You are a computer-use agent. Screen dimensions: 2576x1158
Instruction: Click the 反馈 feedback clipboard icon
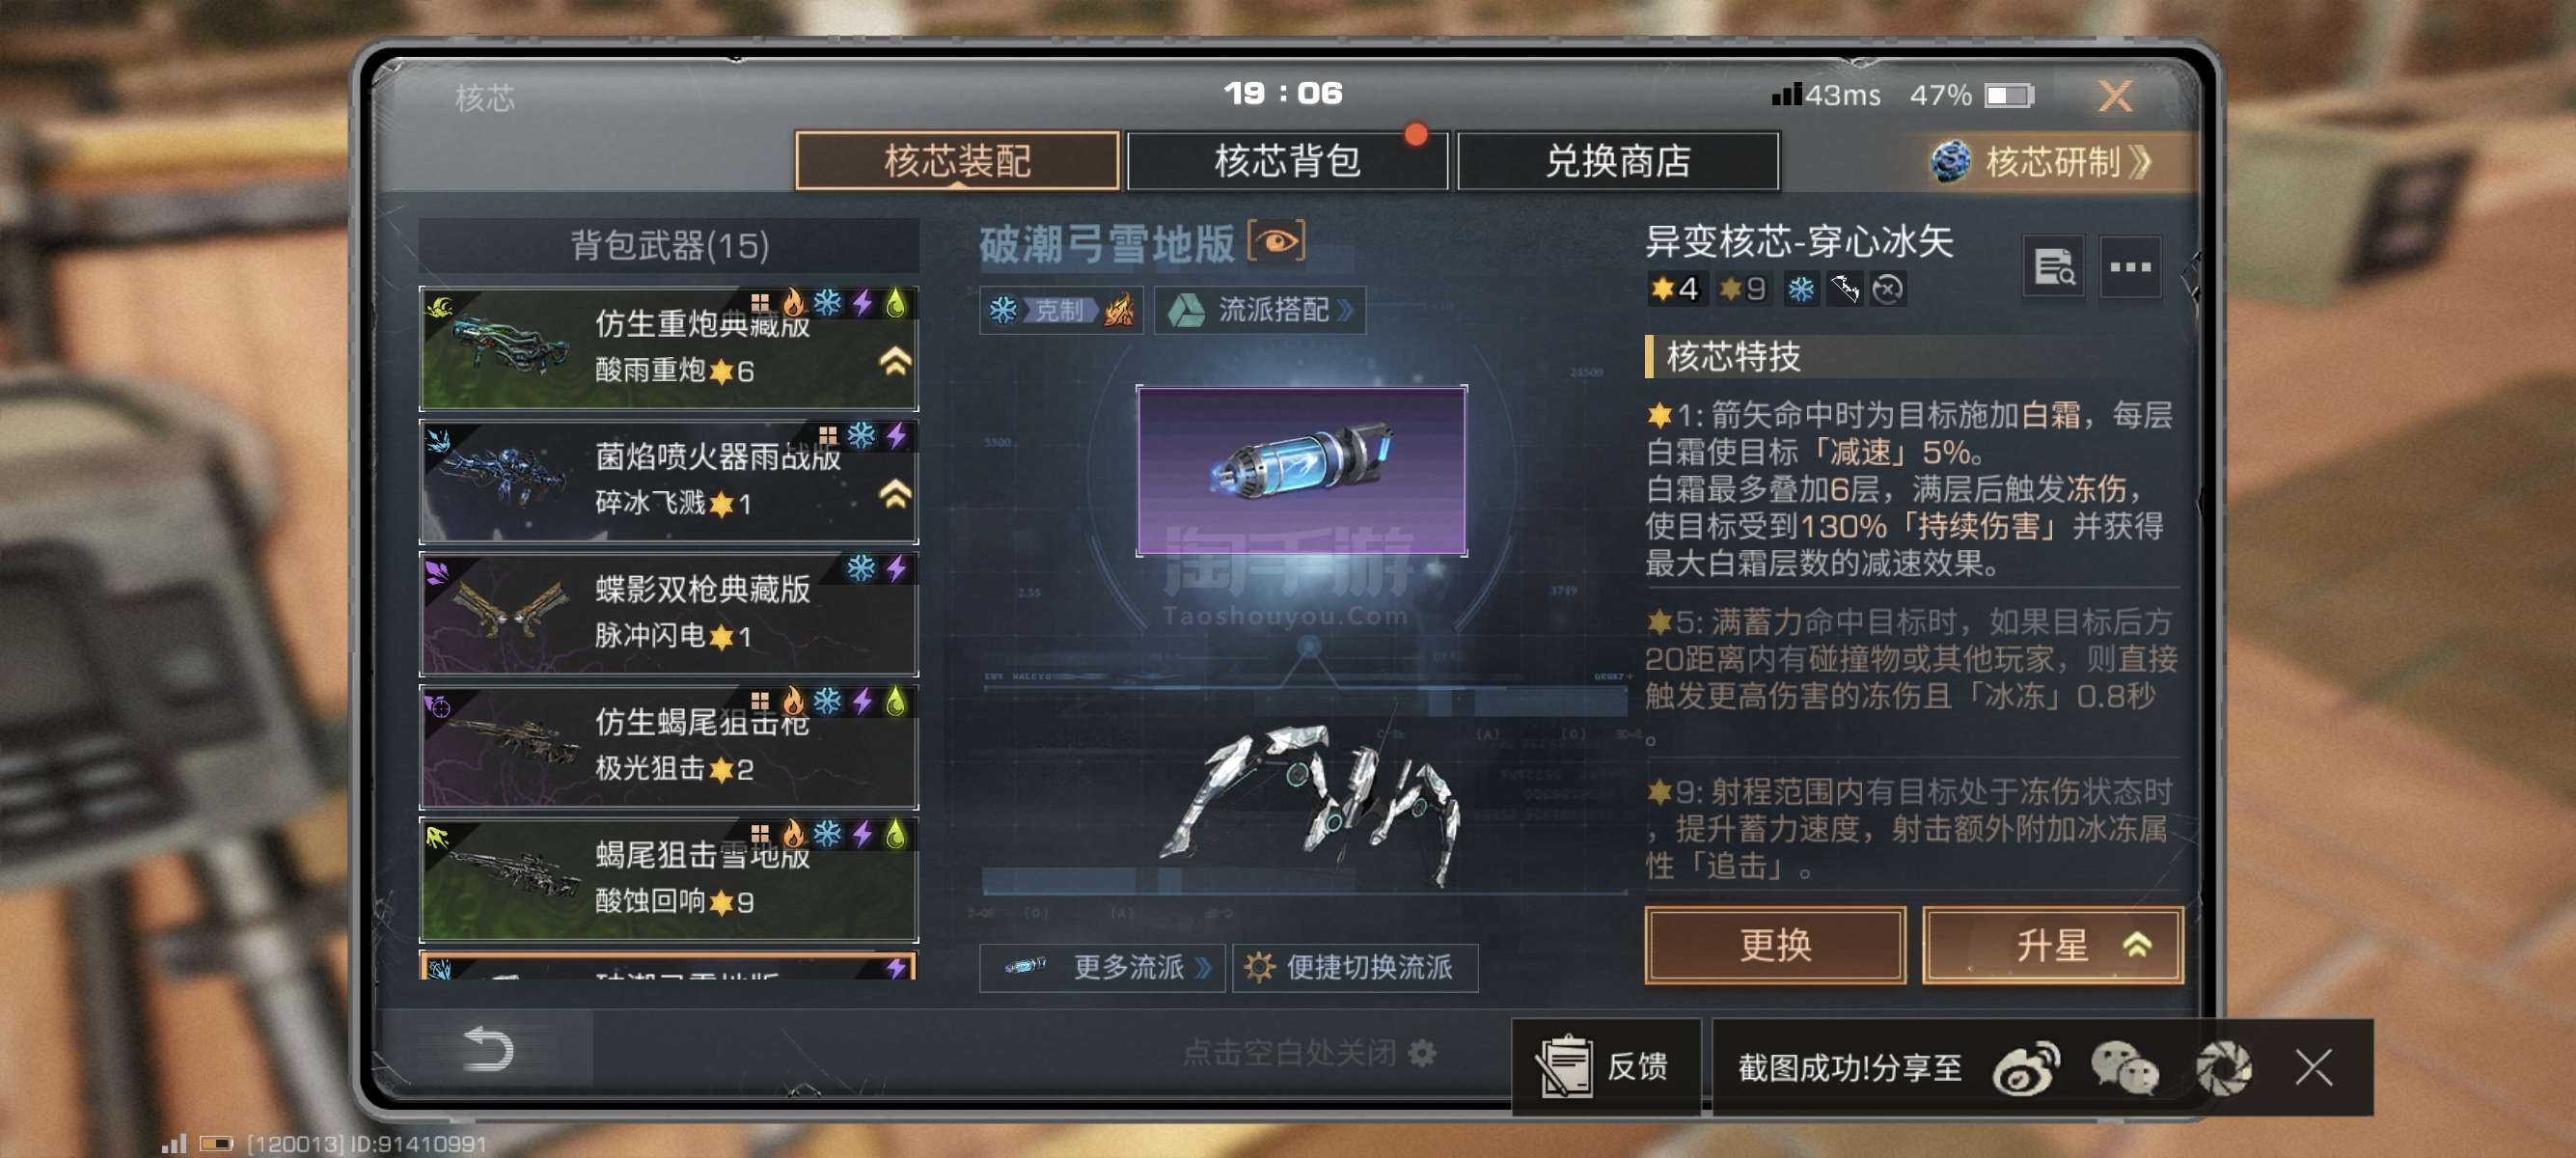tap(1565, 1067)
